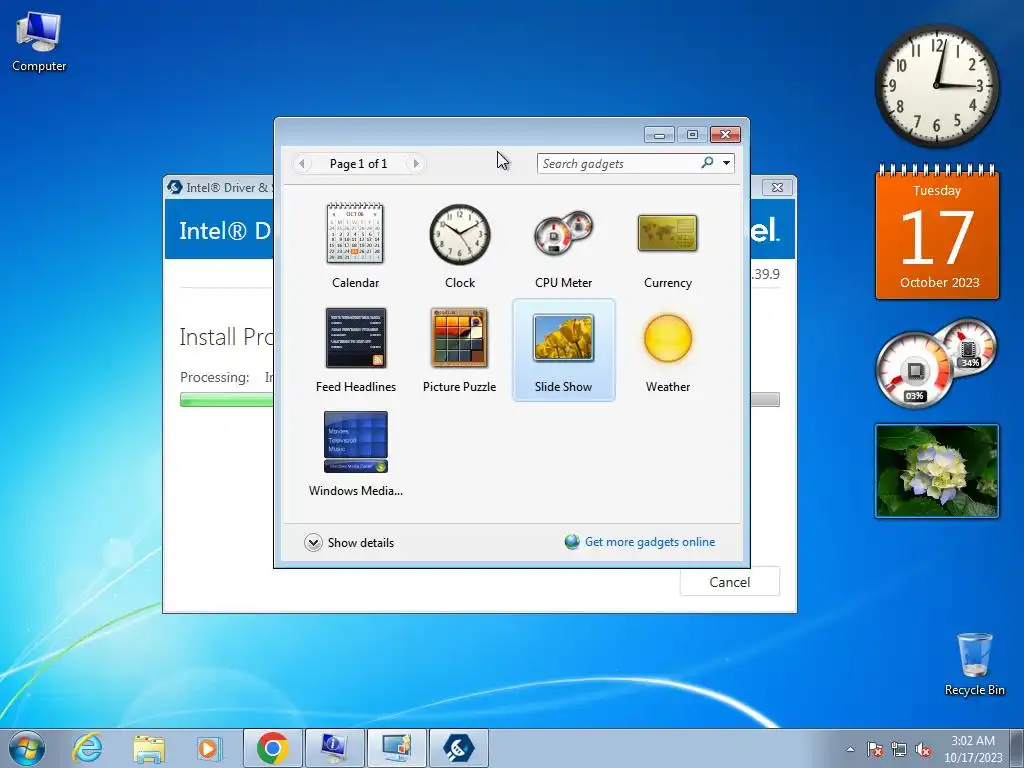Click Cancel in the Intel installer window
The height and width of the screenshot is (768, 1024).
coord(729,581)
